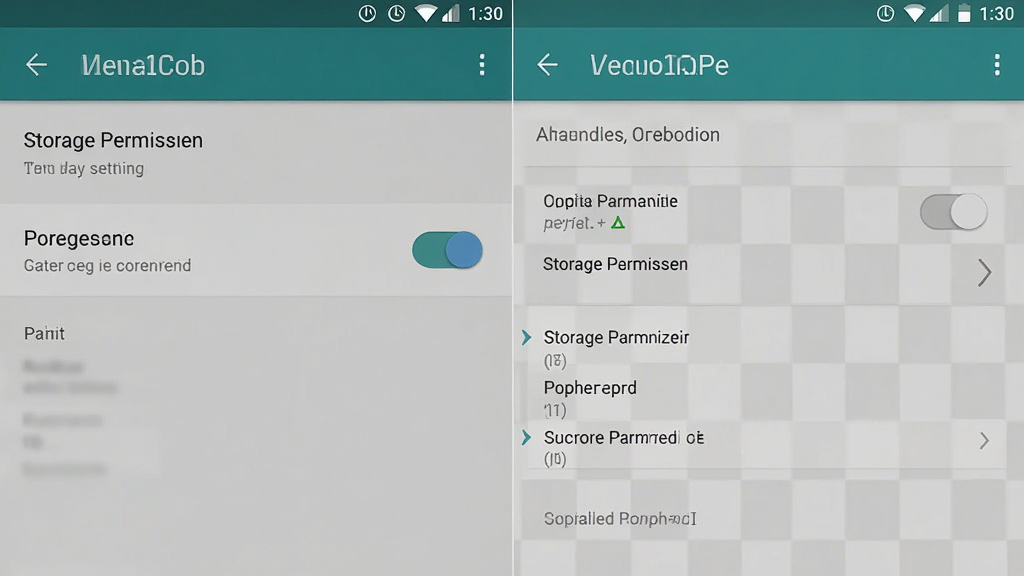The image size is (1024, 576).
Task: Tap the battery icon in right status bar
Action: pyautogui.click(x=964, y=13)
